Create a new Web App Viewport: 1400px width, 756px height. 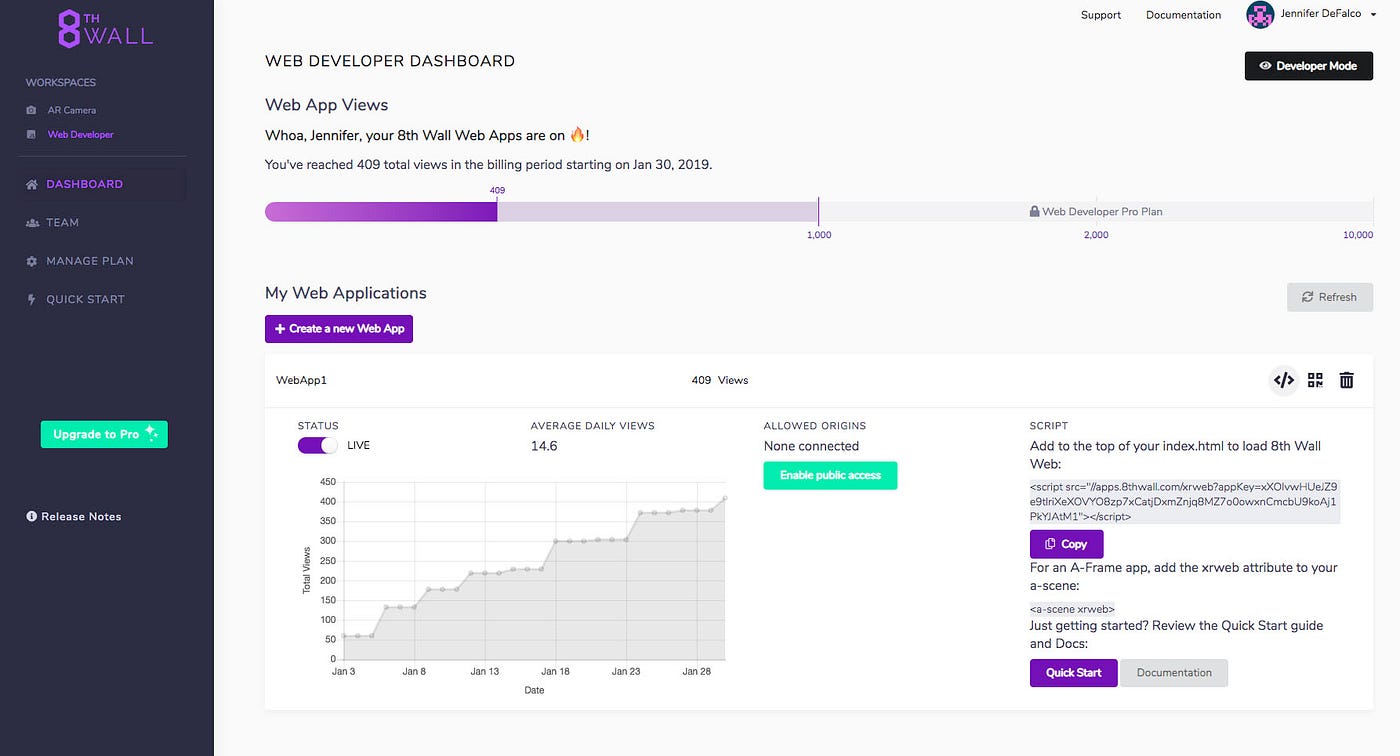point(338,328)
